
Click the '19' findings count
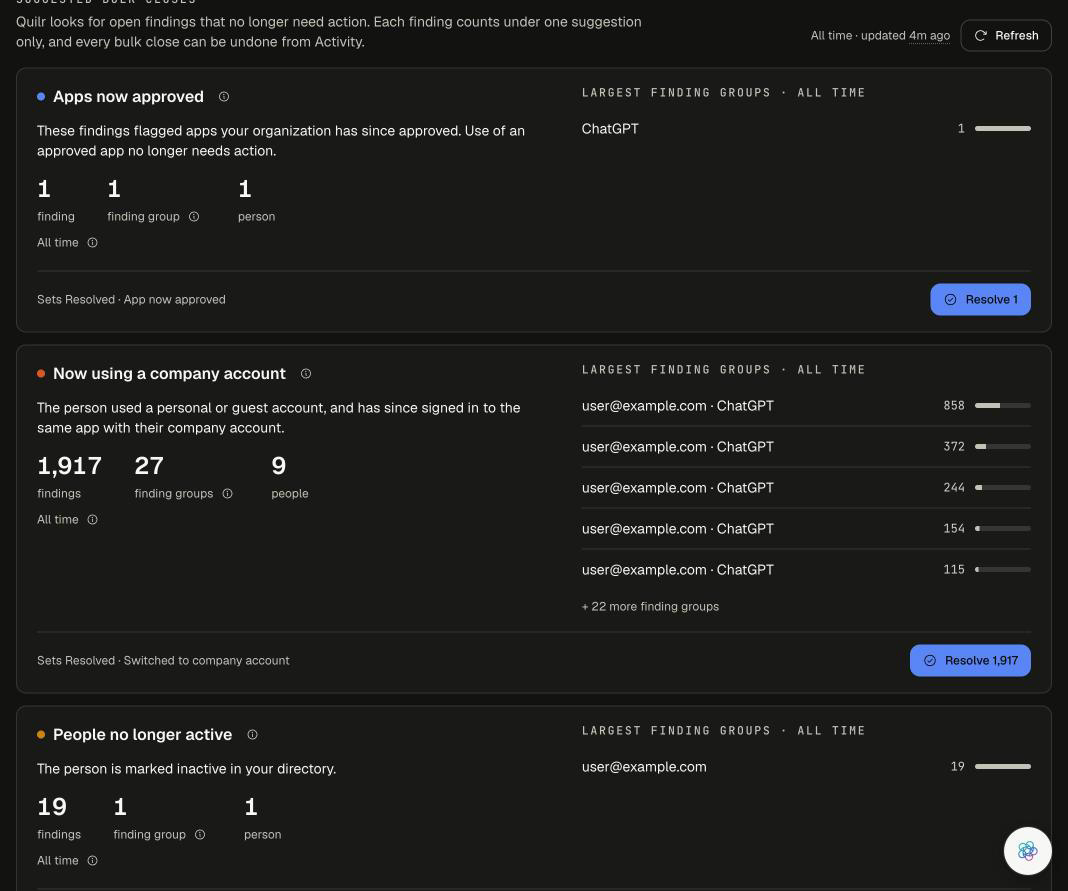(x=52, y=807)
